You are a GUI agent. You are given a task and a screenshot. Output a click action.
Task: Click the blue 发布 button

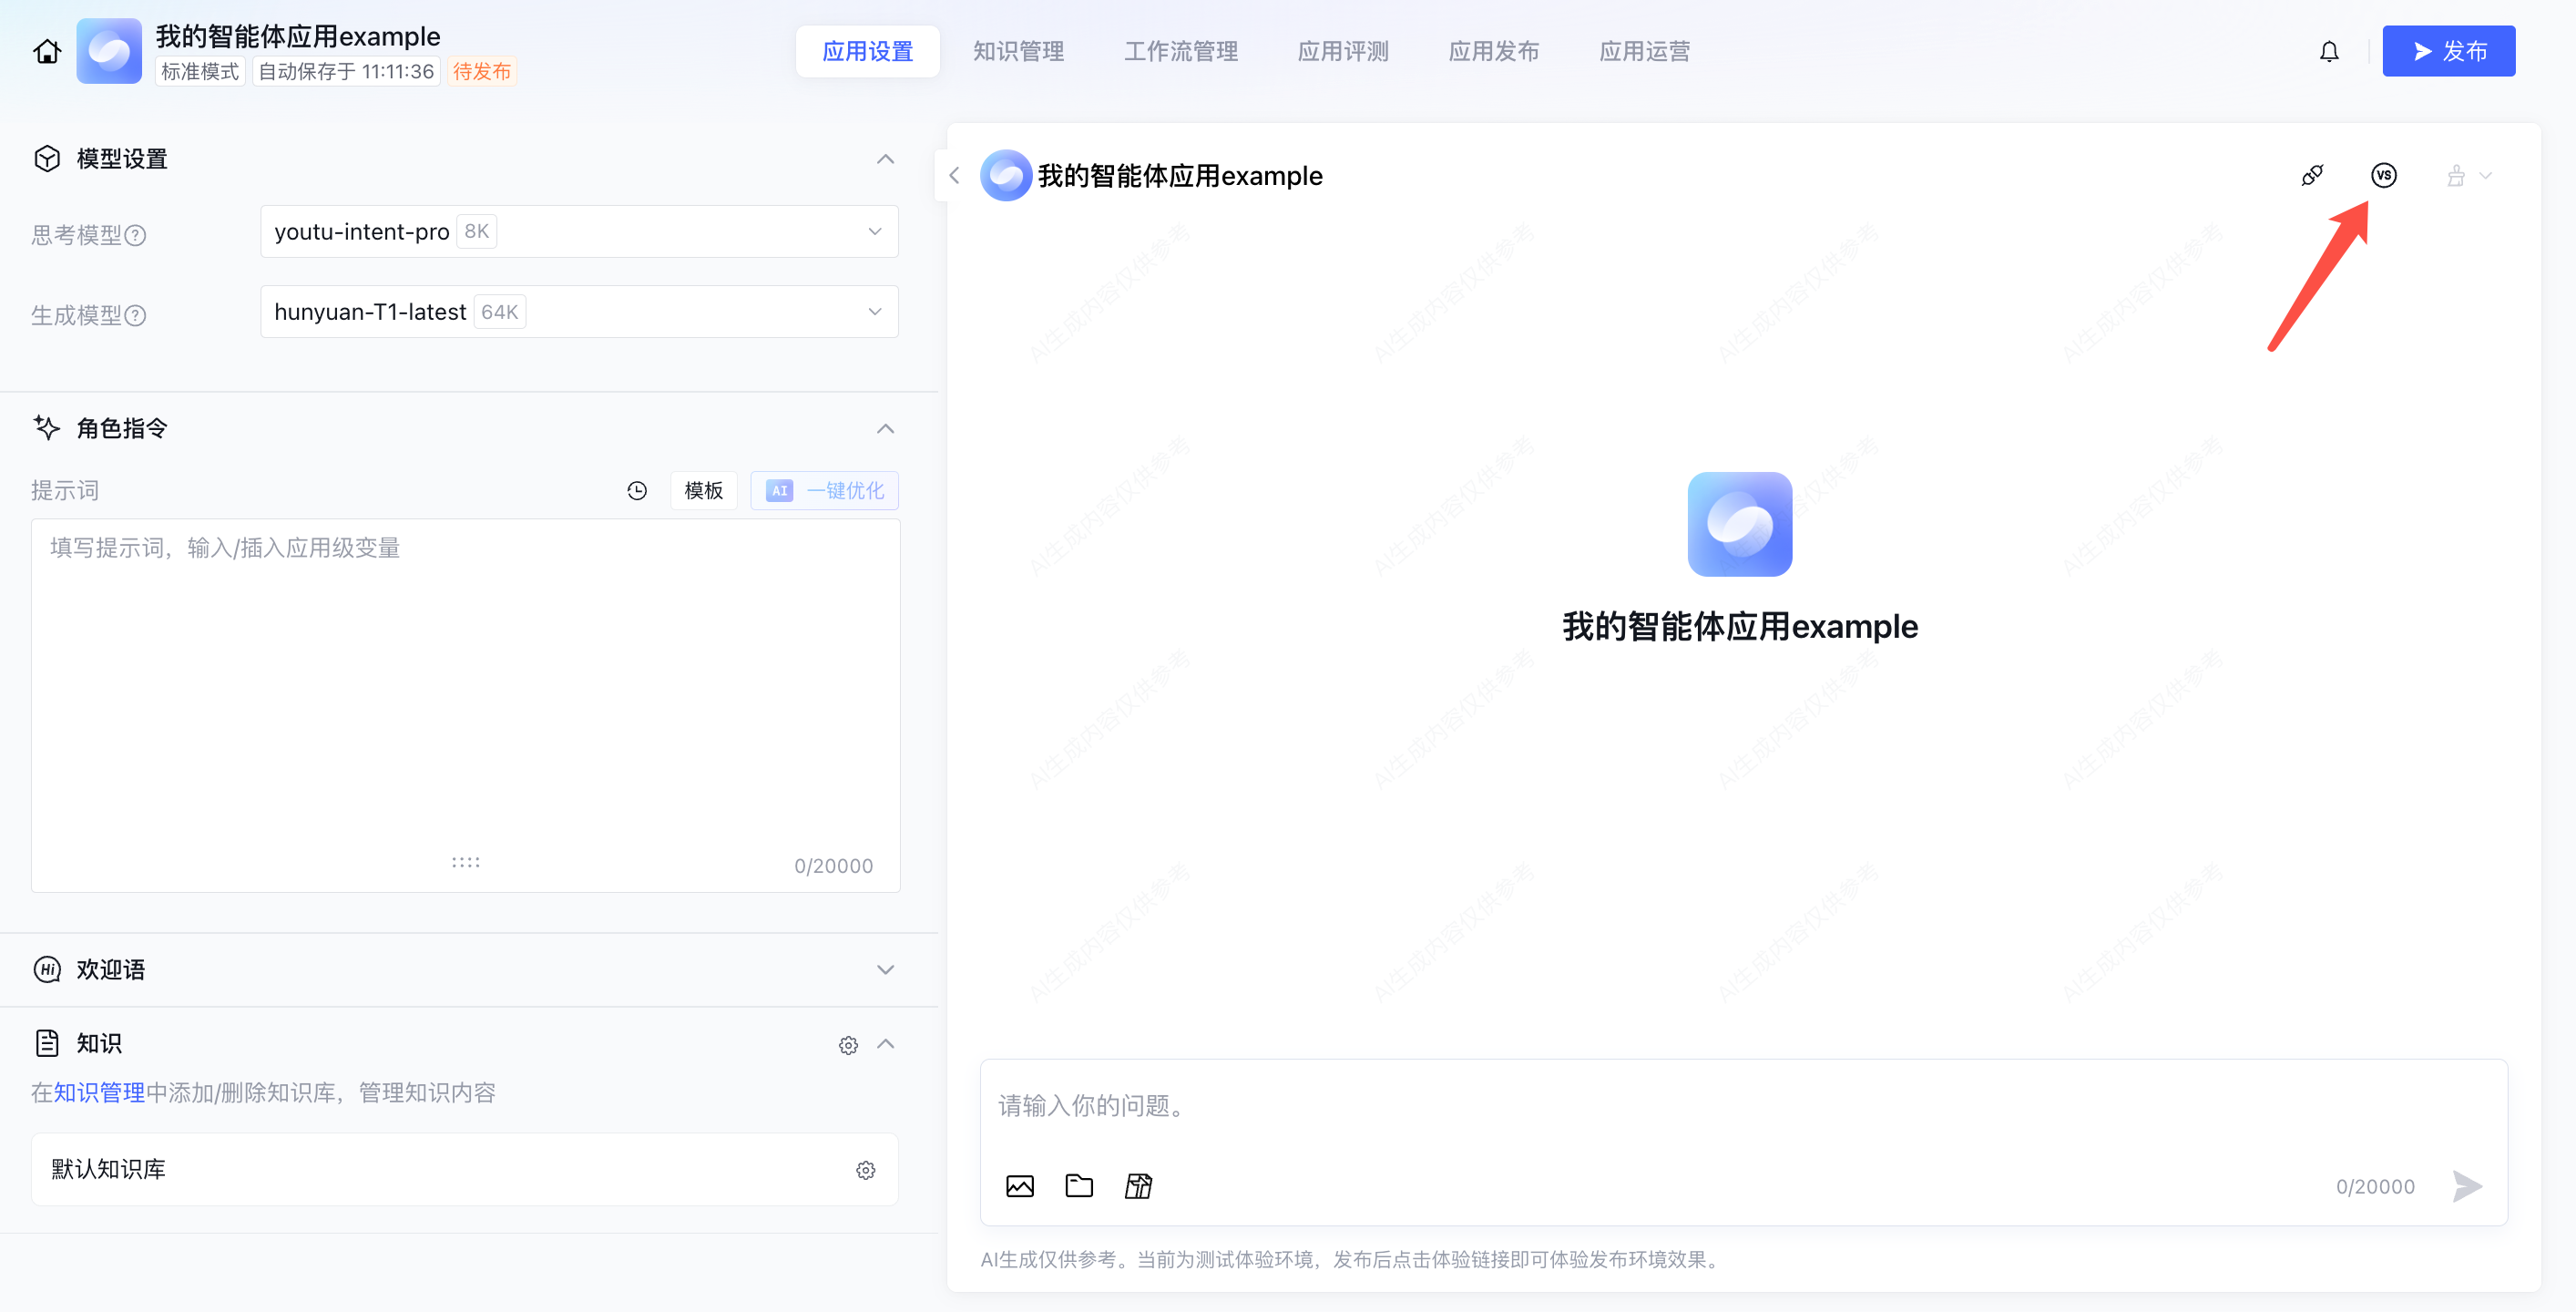click(x=2448, y=51)
